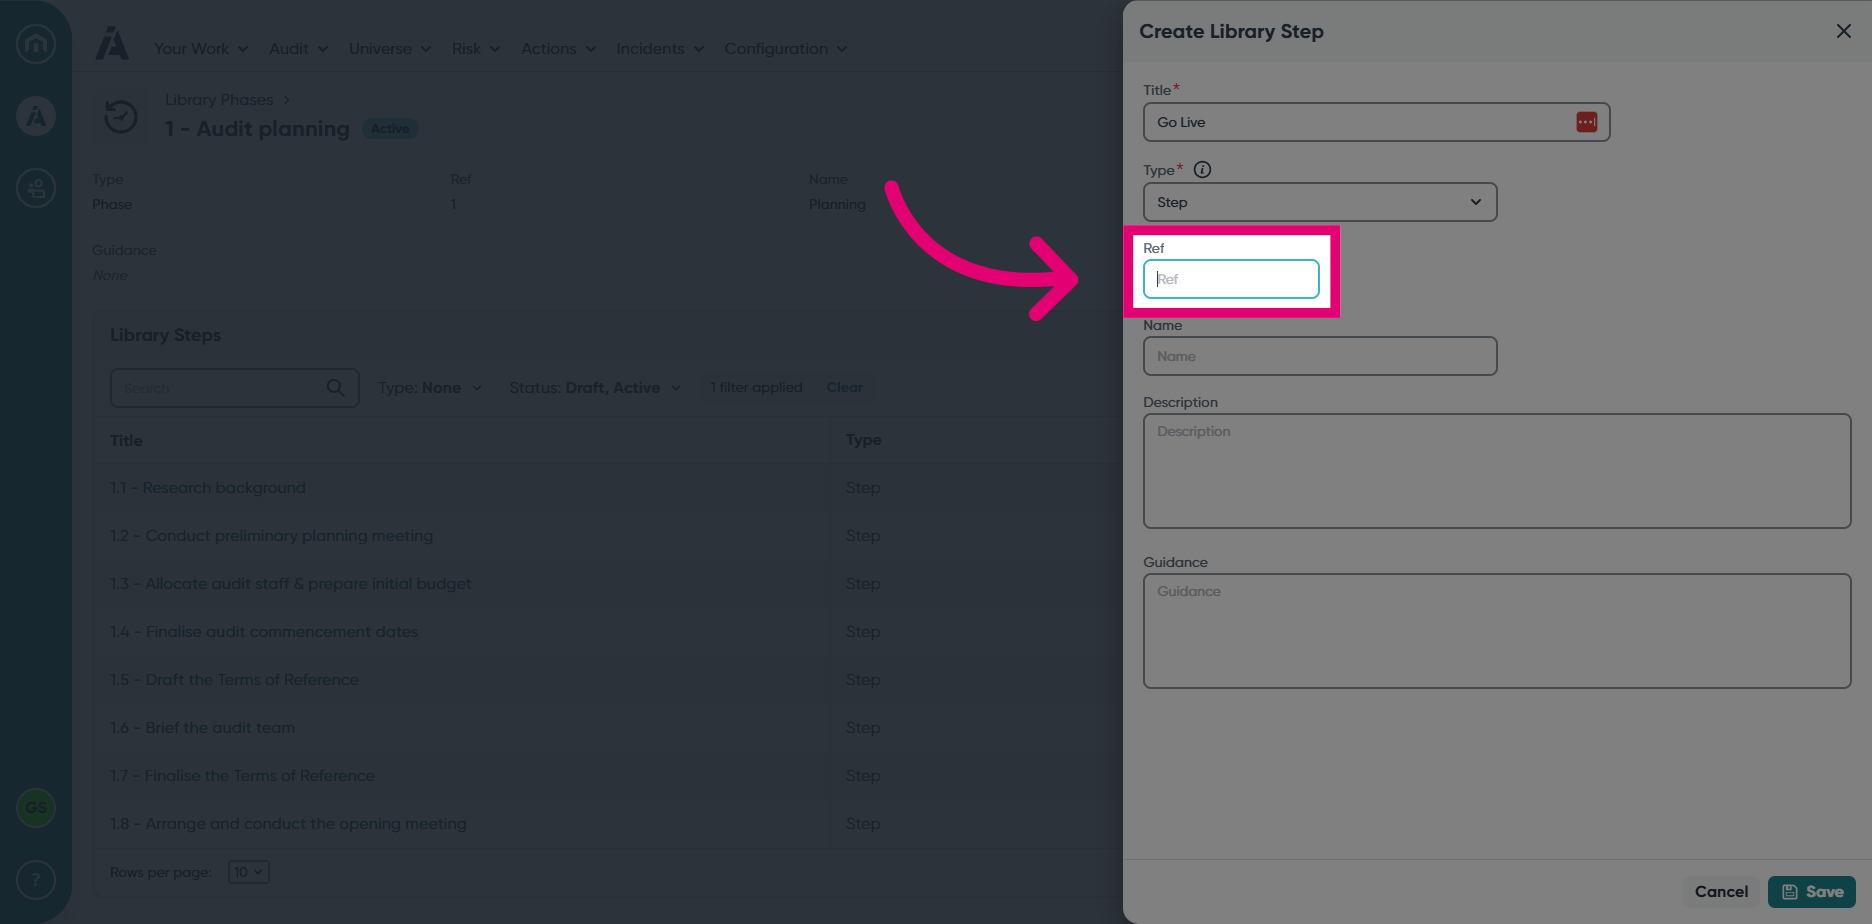Open the history icon beside Audit planning
Screen dimensions: 1872x924
pos(121,116)
